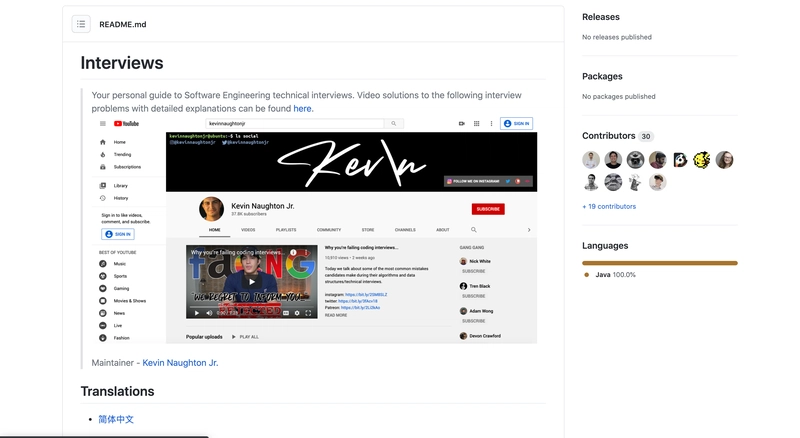
Task: Switch to the CHANNELS channel tab
Action: pyautogui.click(x=405, y=230)
